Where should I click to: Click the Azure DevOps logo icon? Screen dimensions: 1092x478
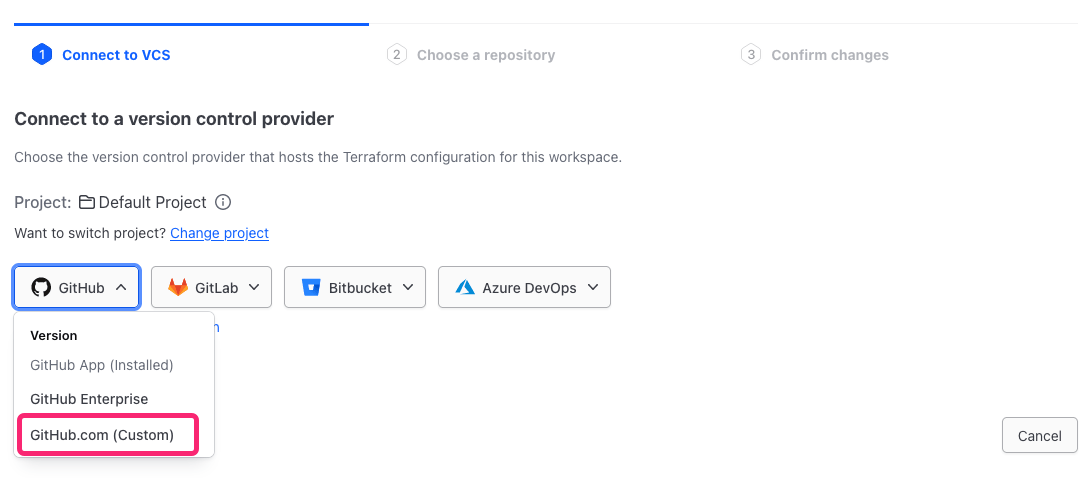click(465, 288)
